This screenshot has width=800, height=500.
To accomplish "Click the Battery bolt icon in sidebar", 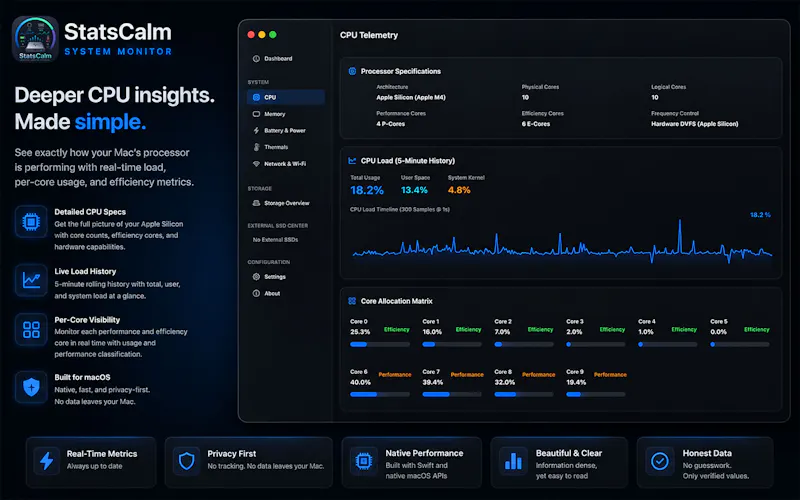I will (x=256, y=131).
